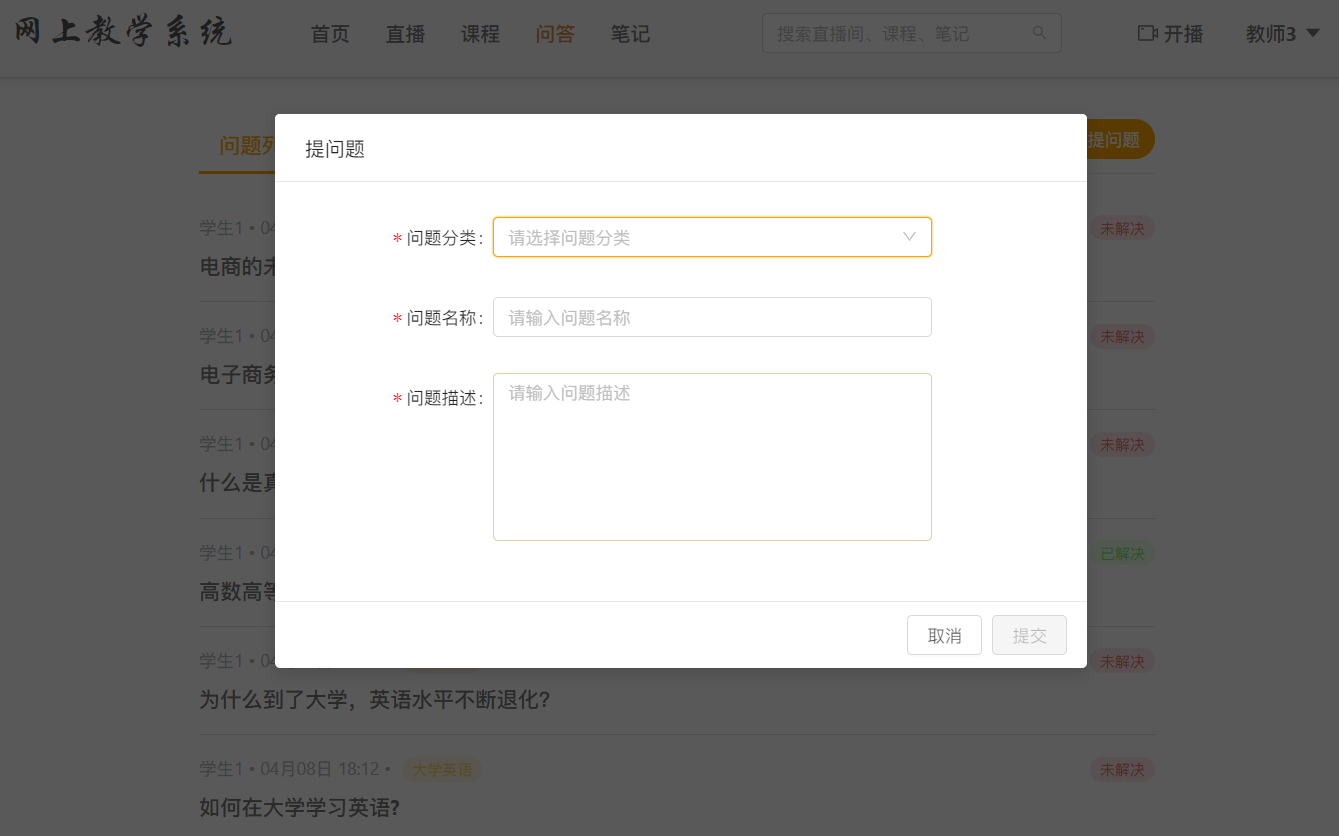
Task: Open the 直播 navigation item
Action: (x=405, y=34)
